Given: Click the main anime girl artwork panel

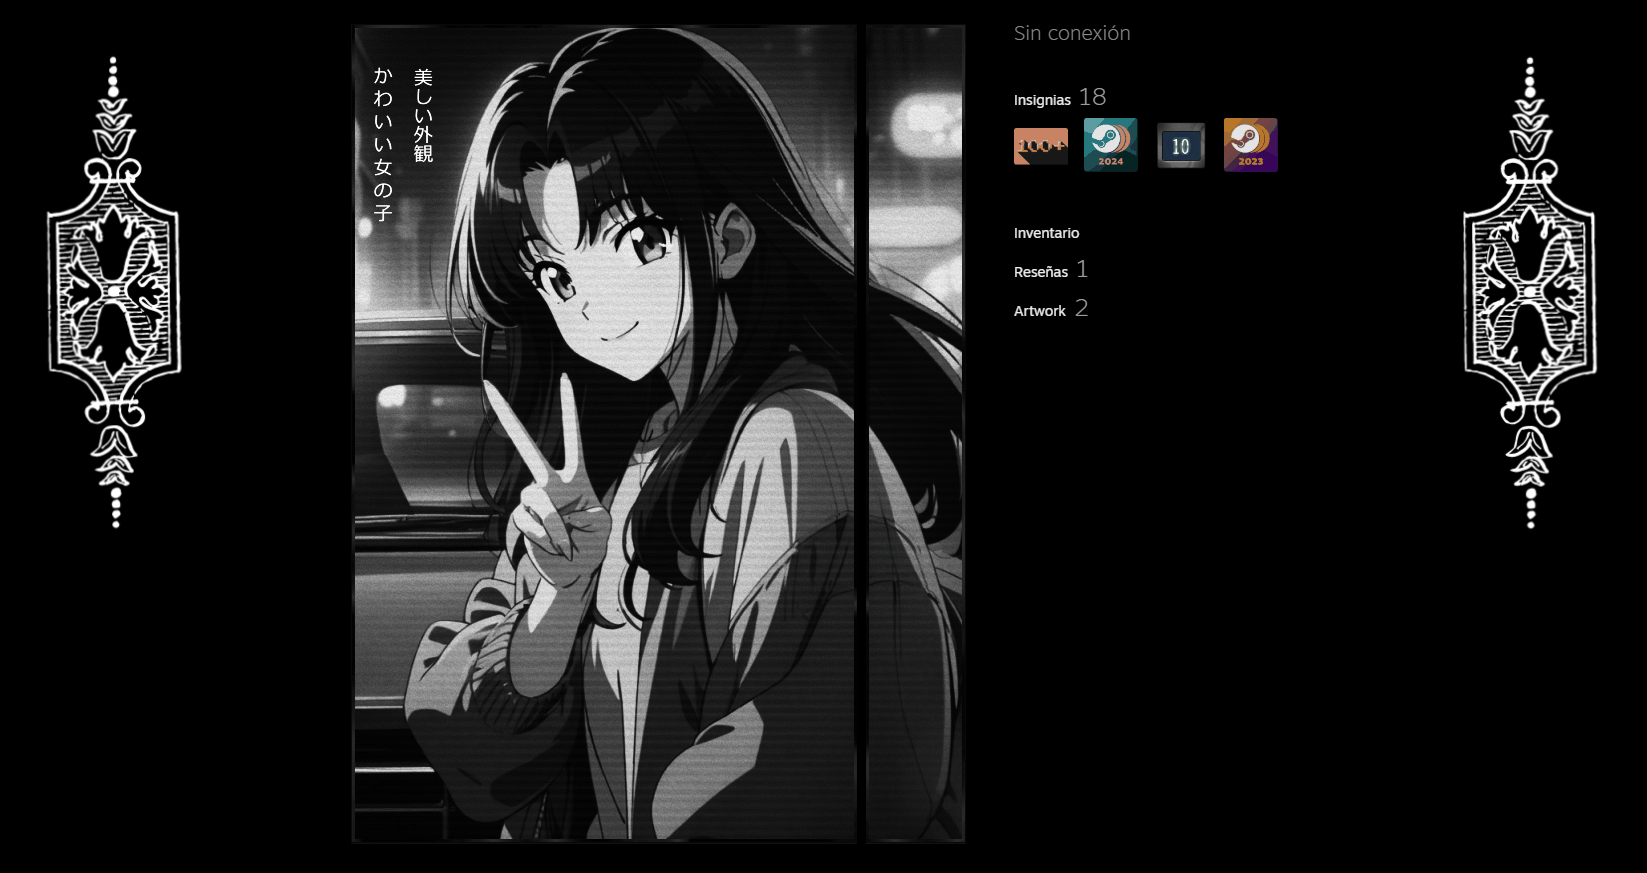Looking at the screenshot, I should [x=605, y=434].
